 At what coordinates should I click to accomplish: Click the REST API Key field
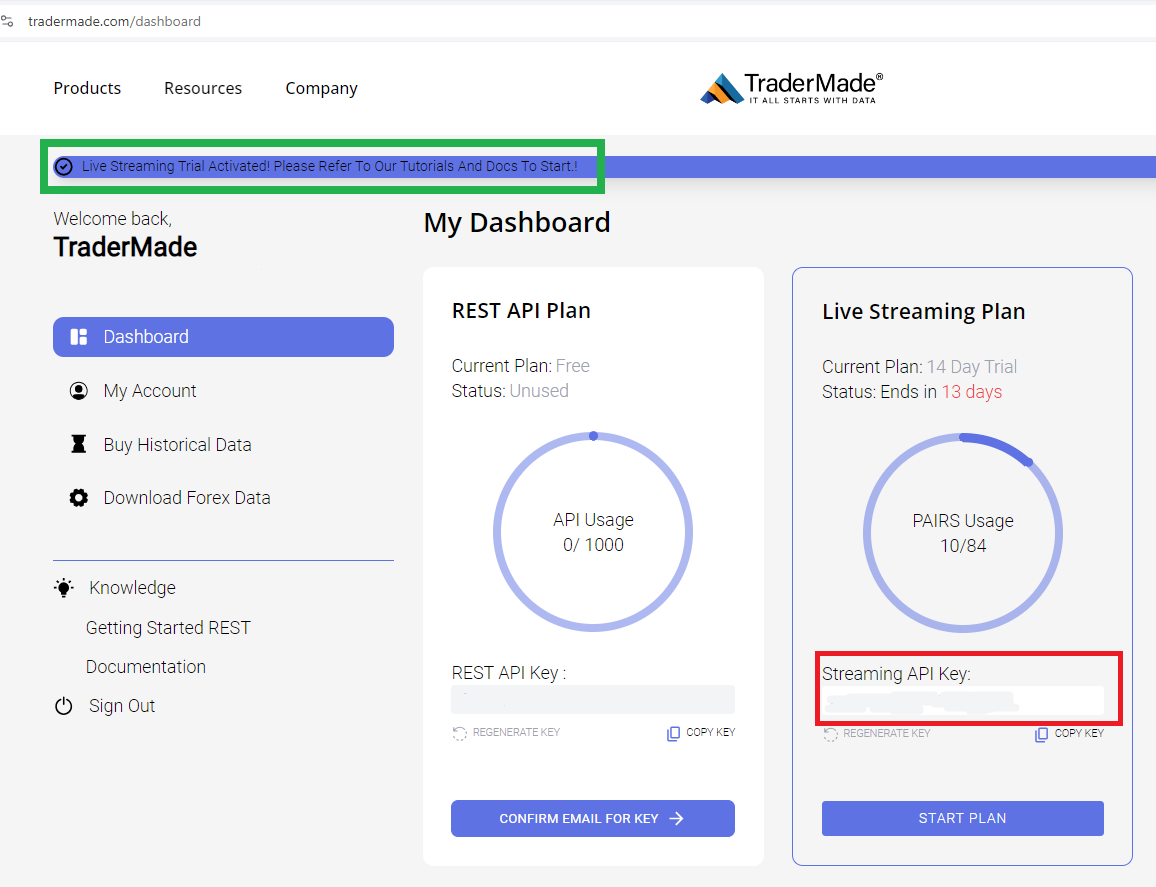pos(593,700)
